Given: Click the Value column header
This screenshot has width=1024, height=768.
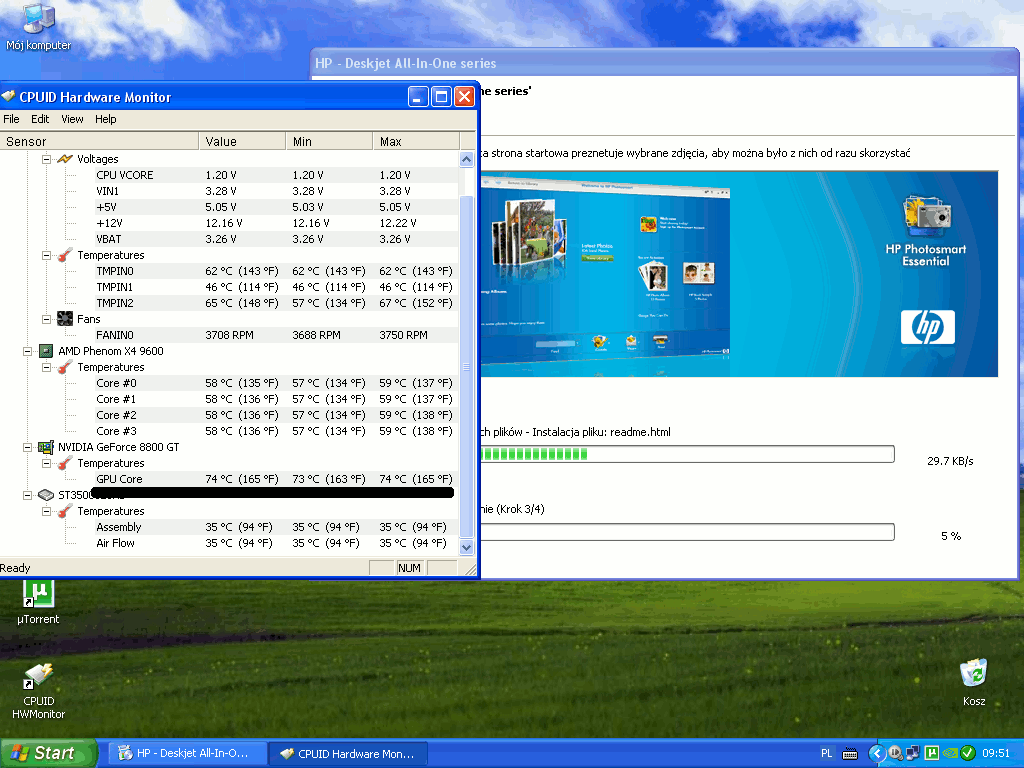Looking at the screenshot, I should 242,141.
